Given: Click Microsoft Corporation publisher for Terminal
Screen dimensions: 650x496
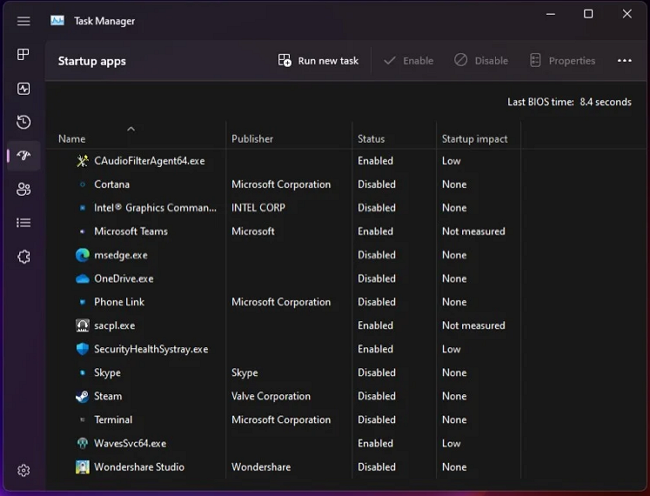Looking at the screenshot, I should point(281,420).
